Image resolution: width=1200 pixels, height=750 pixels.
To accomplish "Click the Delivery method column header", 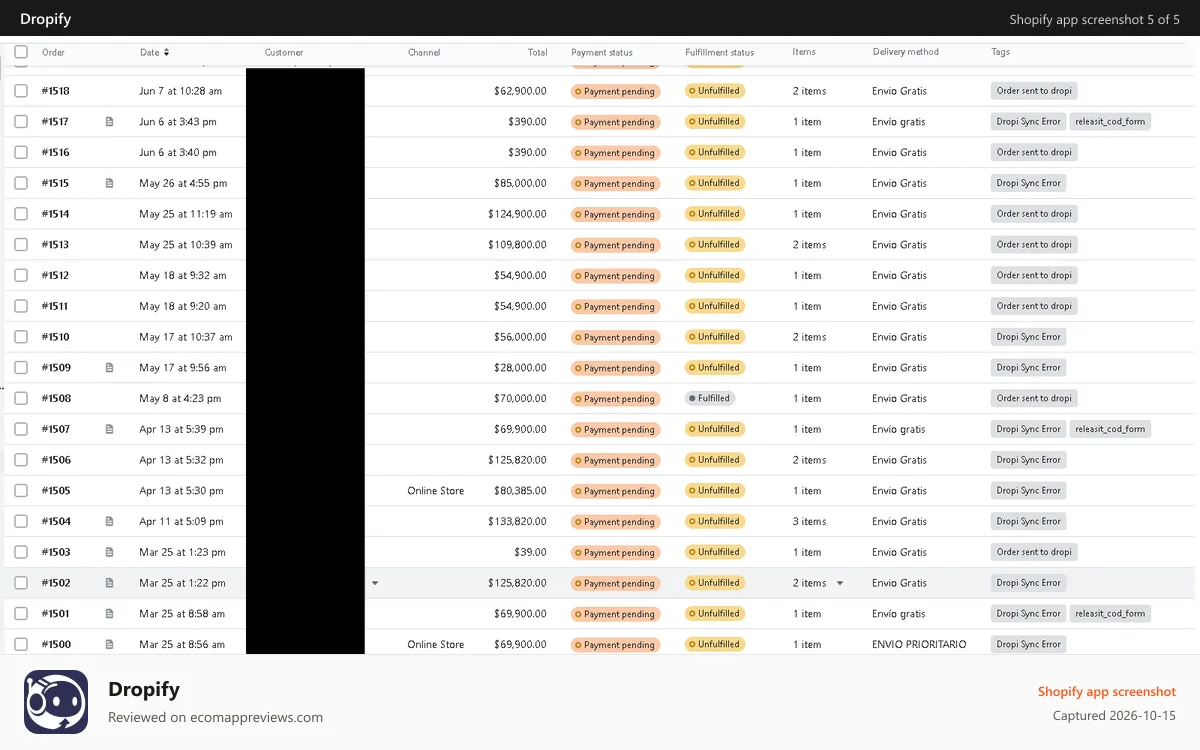I will tap(905, 52).
